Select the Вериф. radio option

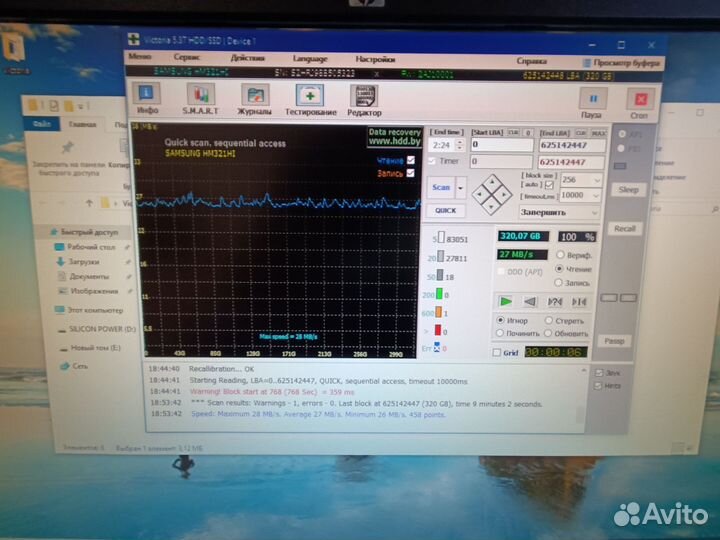[560, 255]
